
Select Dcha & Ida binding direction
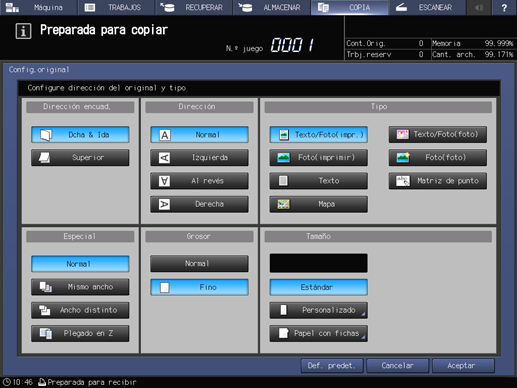[80, 135]
